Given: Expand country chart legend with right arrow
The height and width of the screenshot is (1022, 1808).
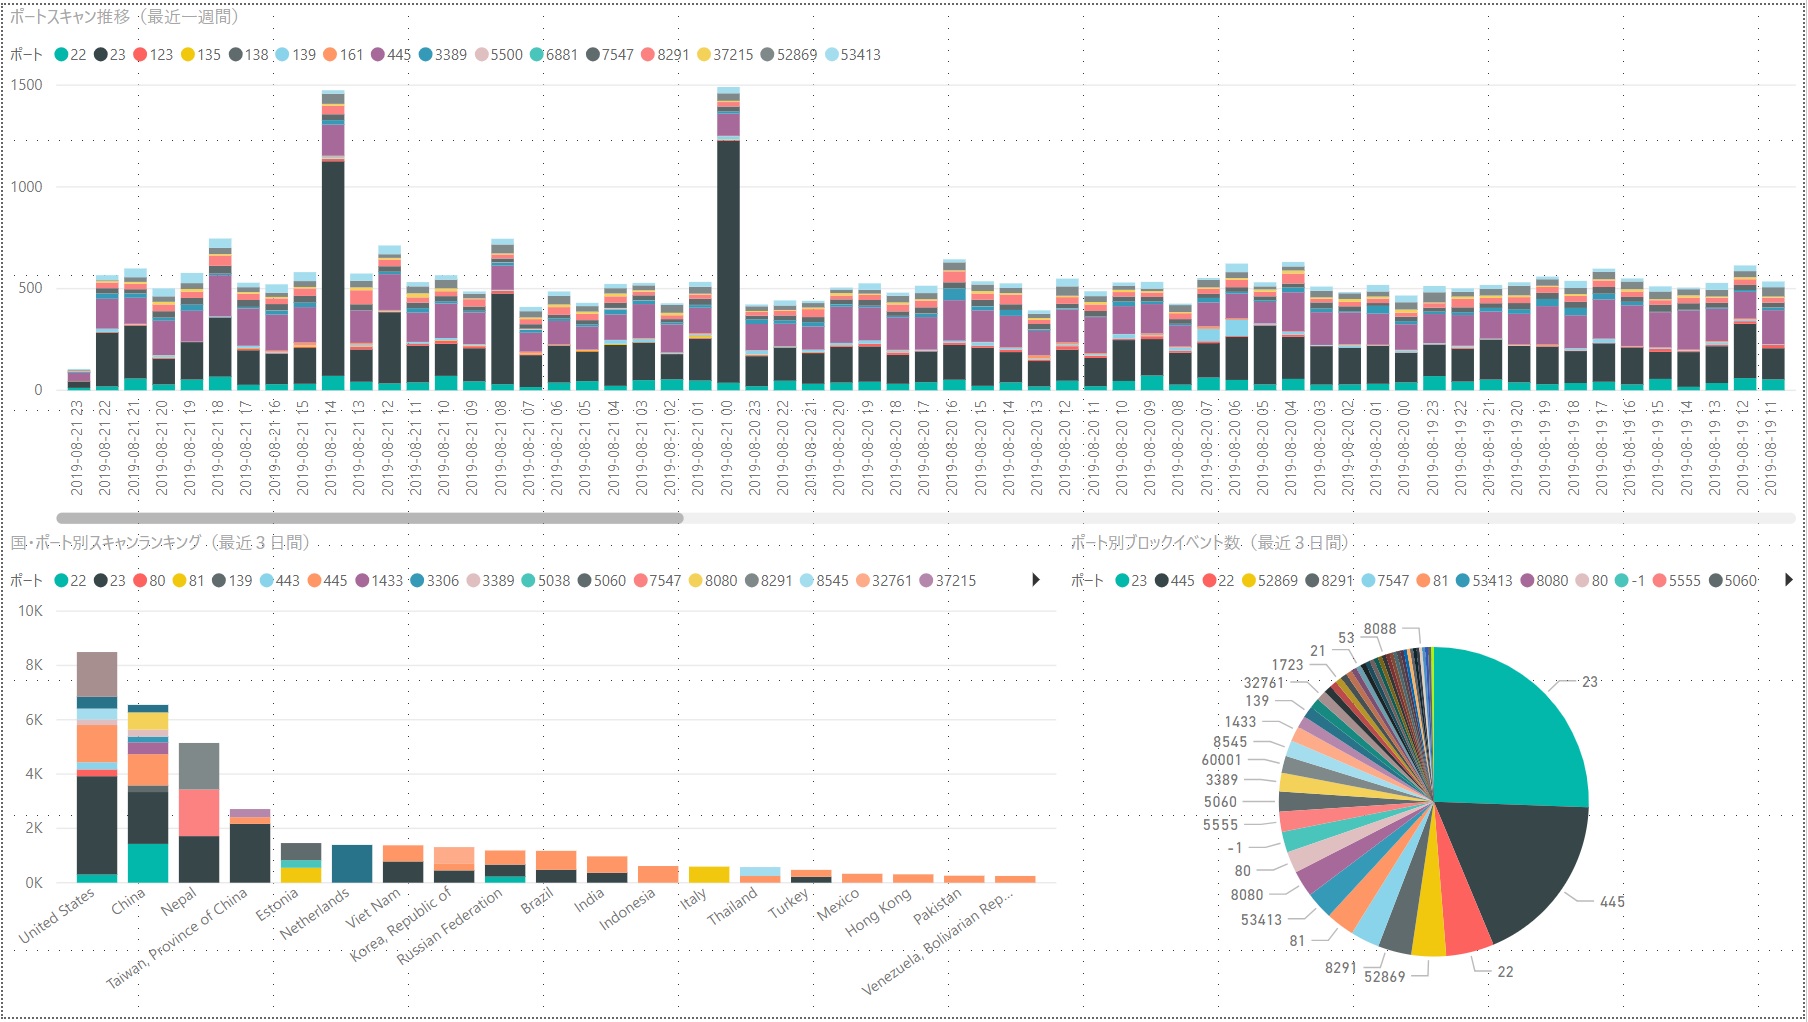Looking at the screenshot, I should coord(1036,580).
